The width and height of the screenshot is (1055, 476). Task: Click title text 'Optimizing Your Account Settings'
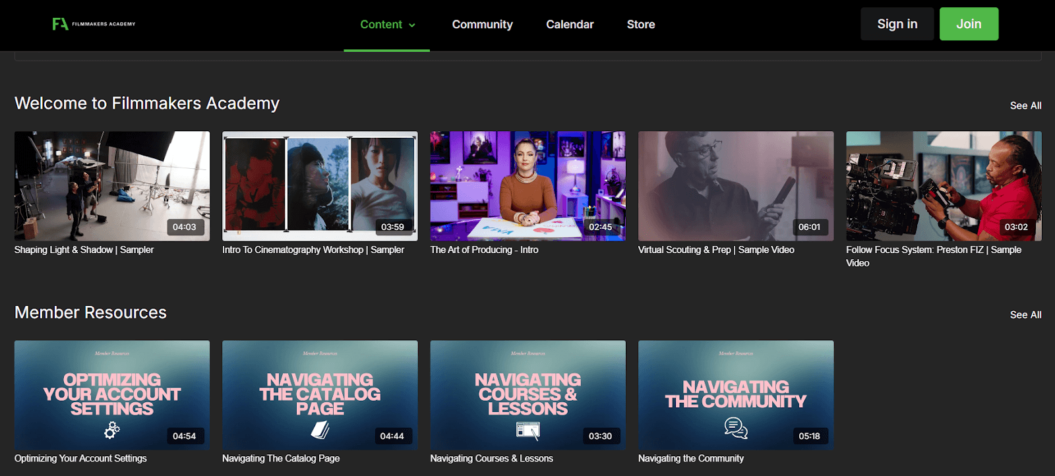[x=80, y=458]
